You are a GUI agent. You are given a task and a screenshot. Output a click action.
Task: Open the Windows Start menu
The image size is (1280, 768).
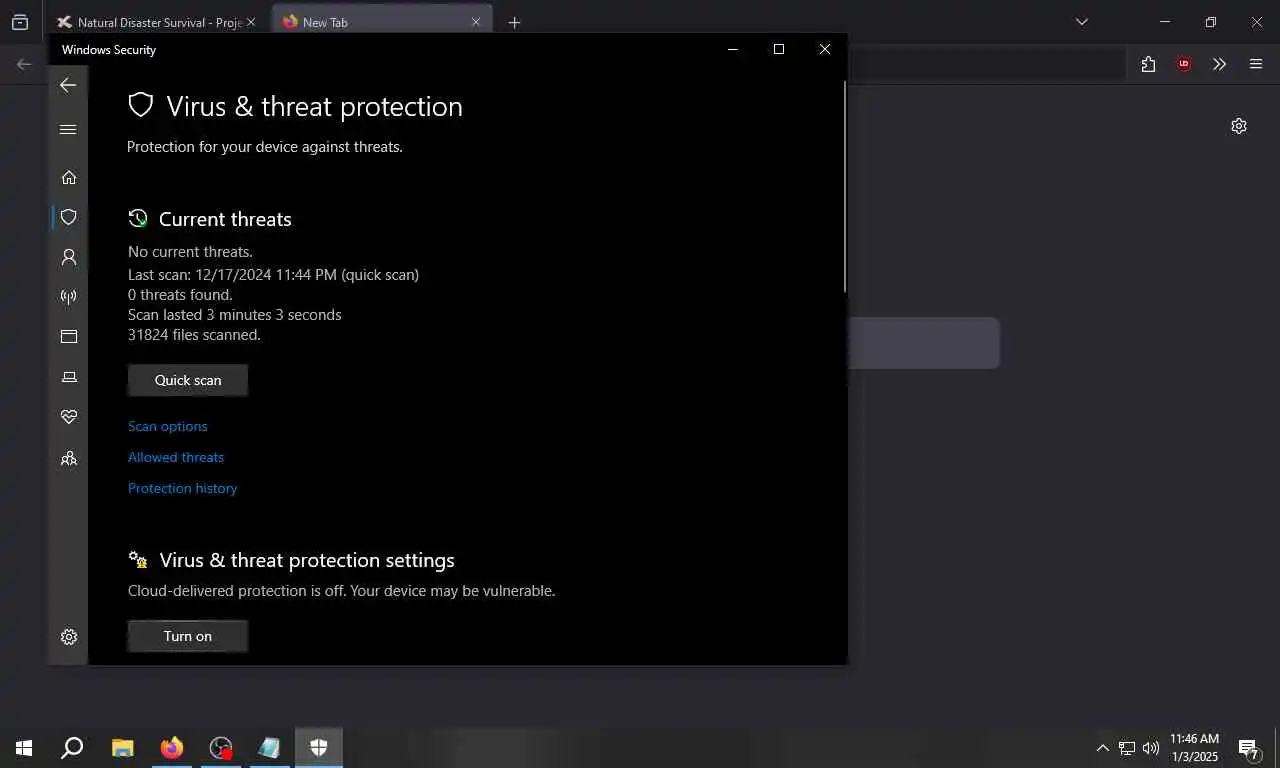(x=24, y=747)
